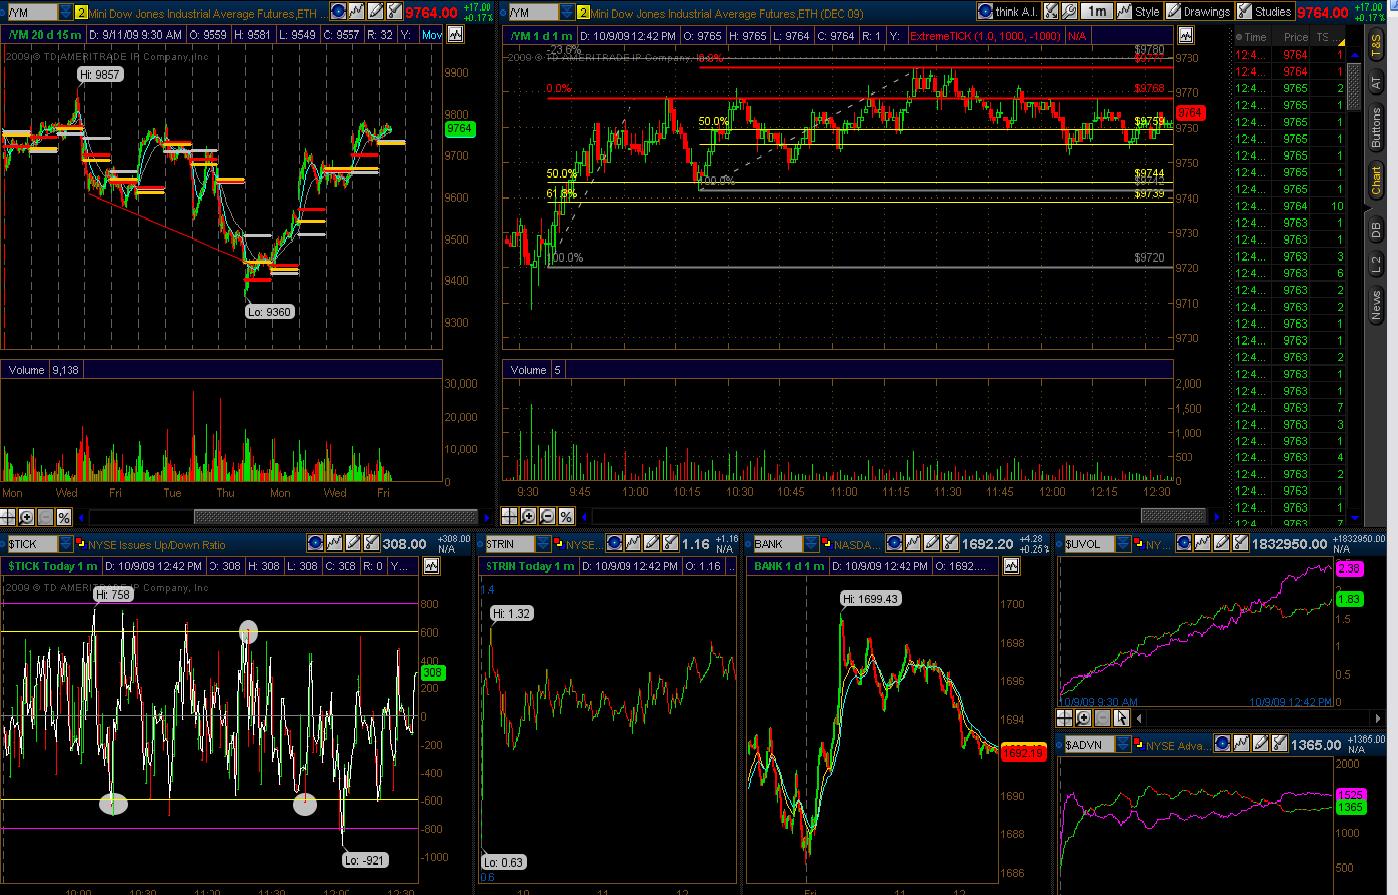
Task: Click pencil icon in $TICK panel header
Action: [x=352, y=543]
